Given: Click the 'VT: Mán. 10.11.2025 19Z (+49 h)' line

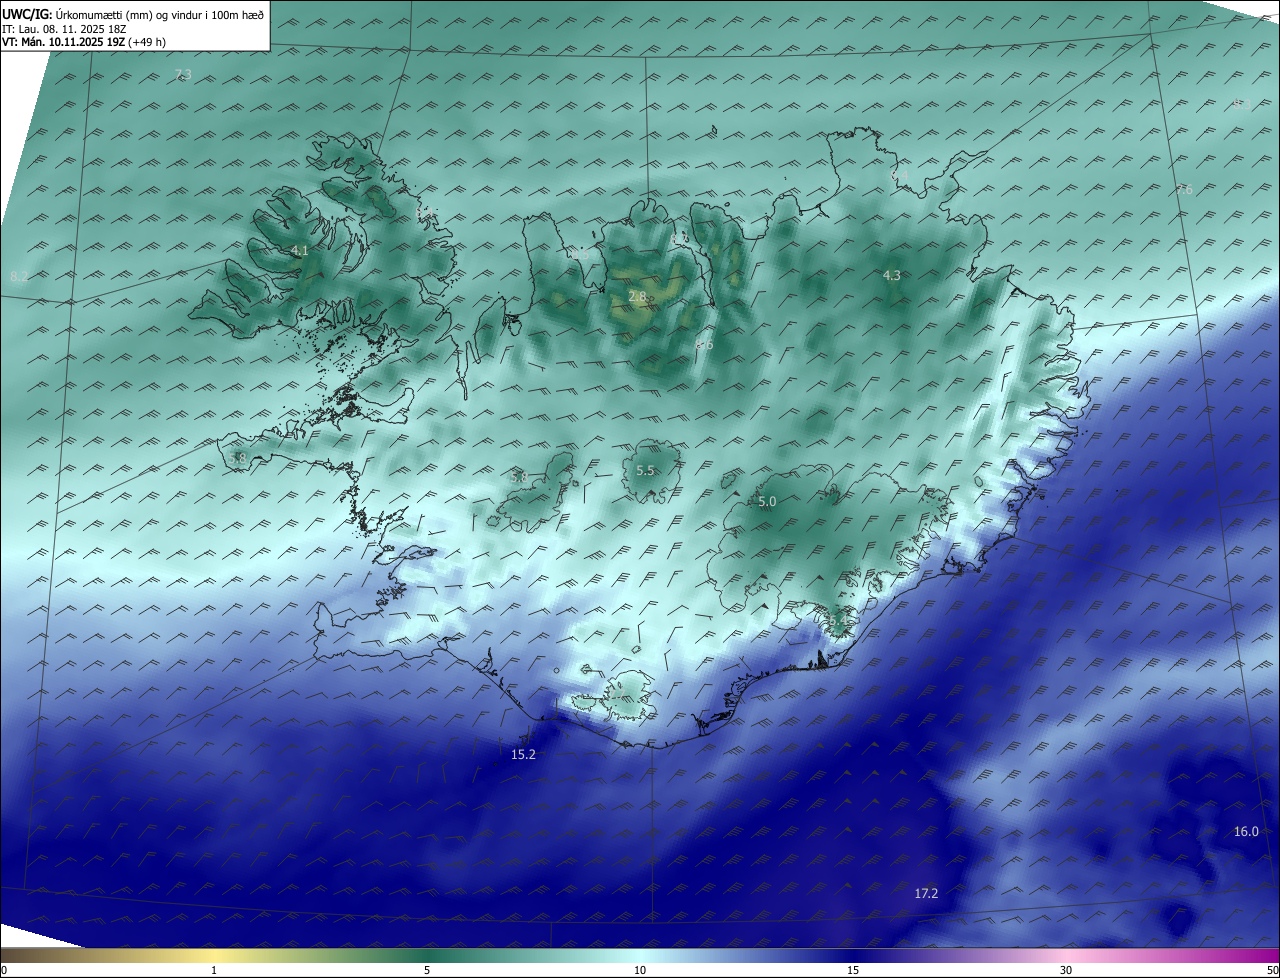Looking at the screenshot, I should (83, 43).
